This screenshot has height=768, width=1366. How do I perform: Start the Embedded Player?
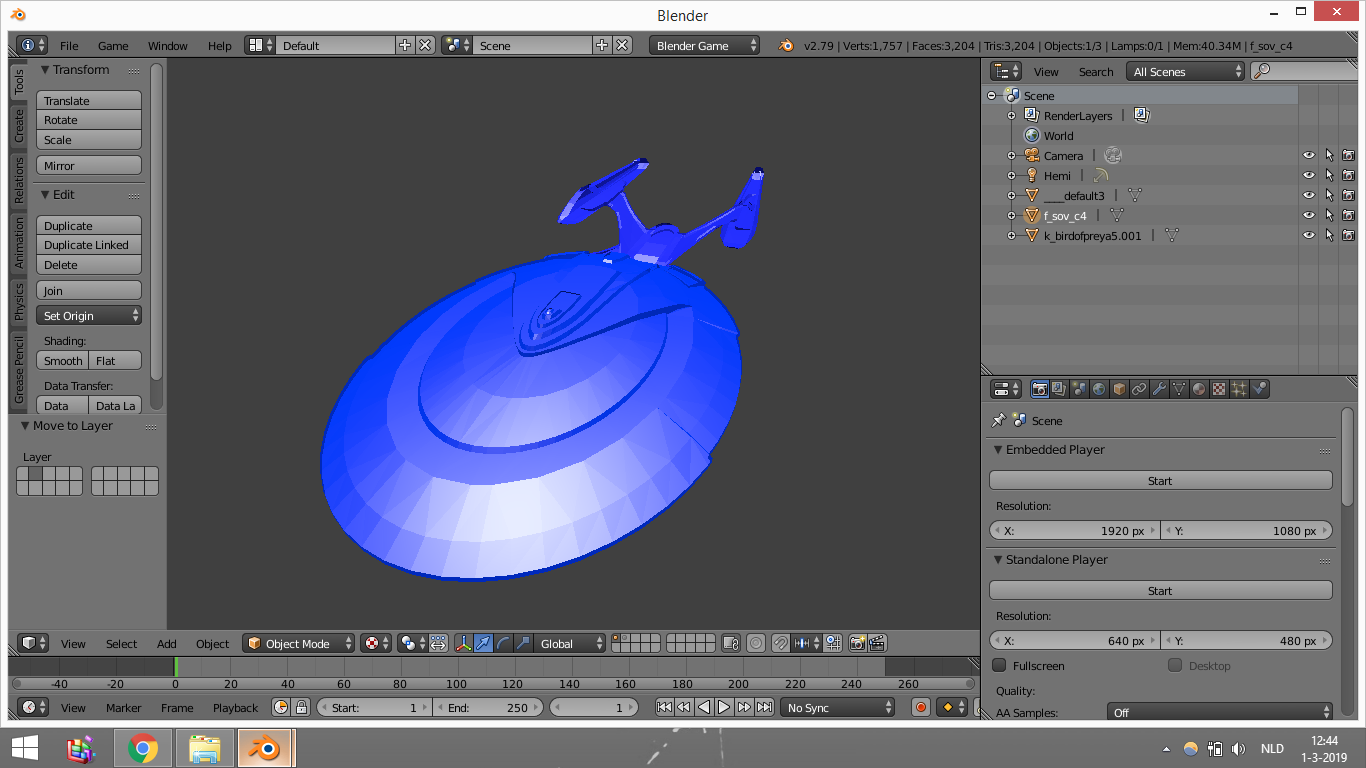(1160, 480)
